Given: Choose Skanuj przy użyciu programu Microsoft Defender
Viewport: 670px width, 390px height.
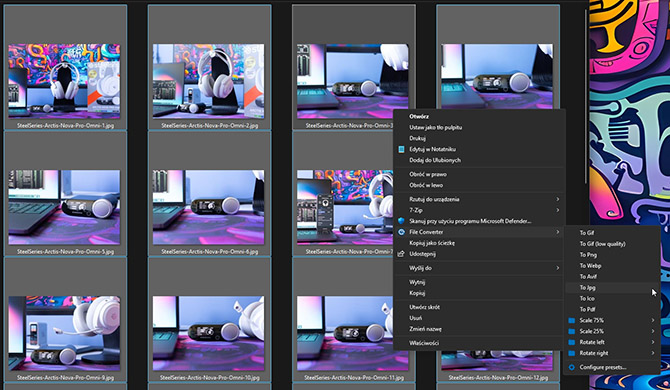Looking at the screenshot, I should (479, 221).
